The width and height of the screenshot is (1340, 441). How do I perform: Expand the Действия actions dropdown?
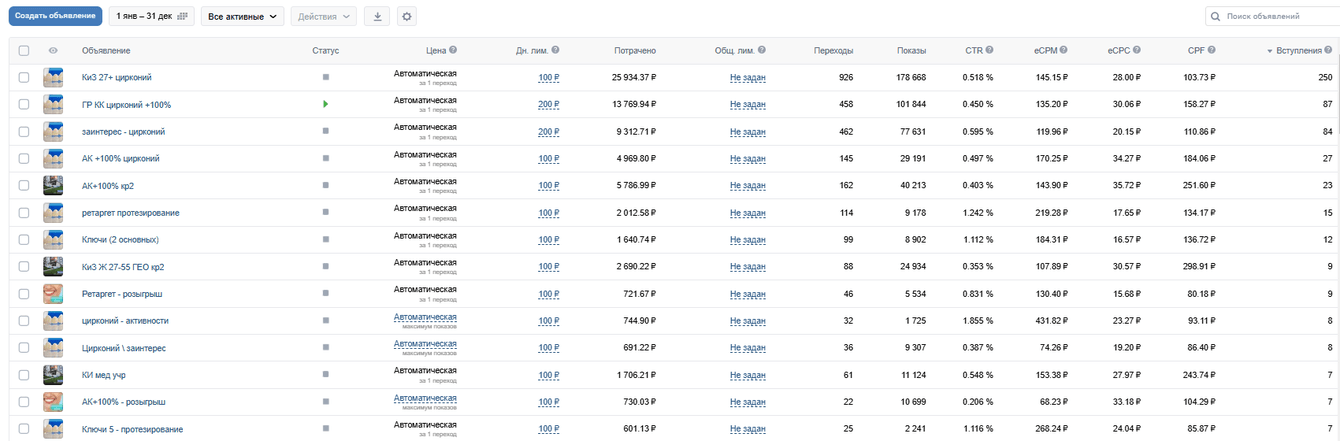[323, 17]
